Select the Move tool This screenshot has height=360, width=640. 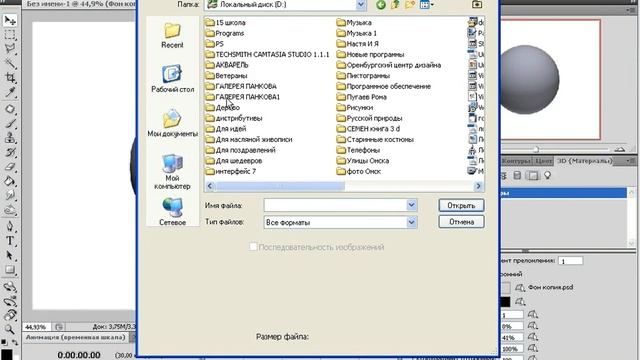pos(10,20)
